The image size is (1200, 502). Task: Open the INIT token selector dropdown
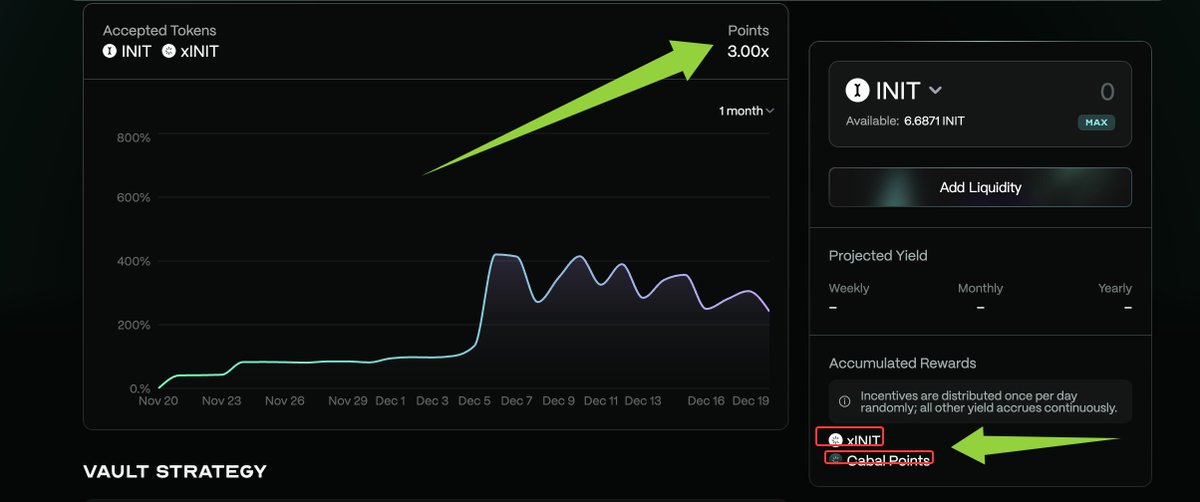point(894,91)
